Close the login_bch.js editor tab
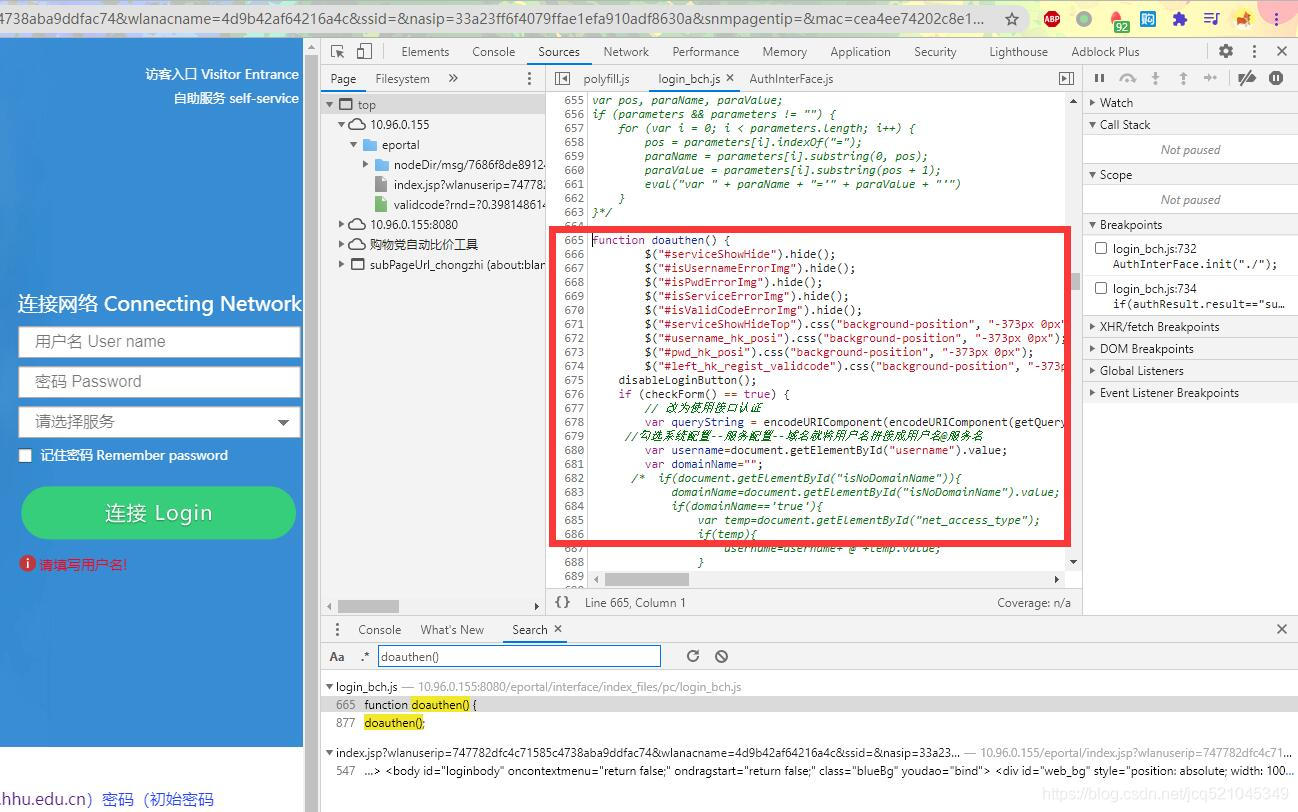 pyautogui.click(x=730, y=78)
